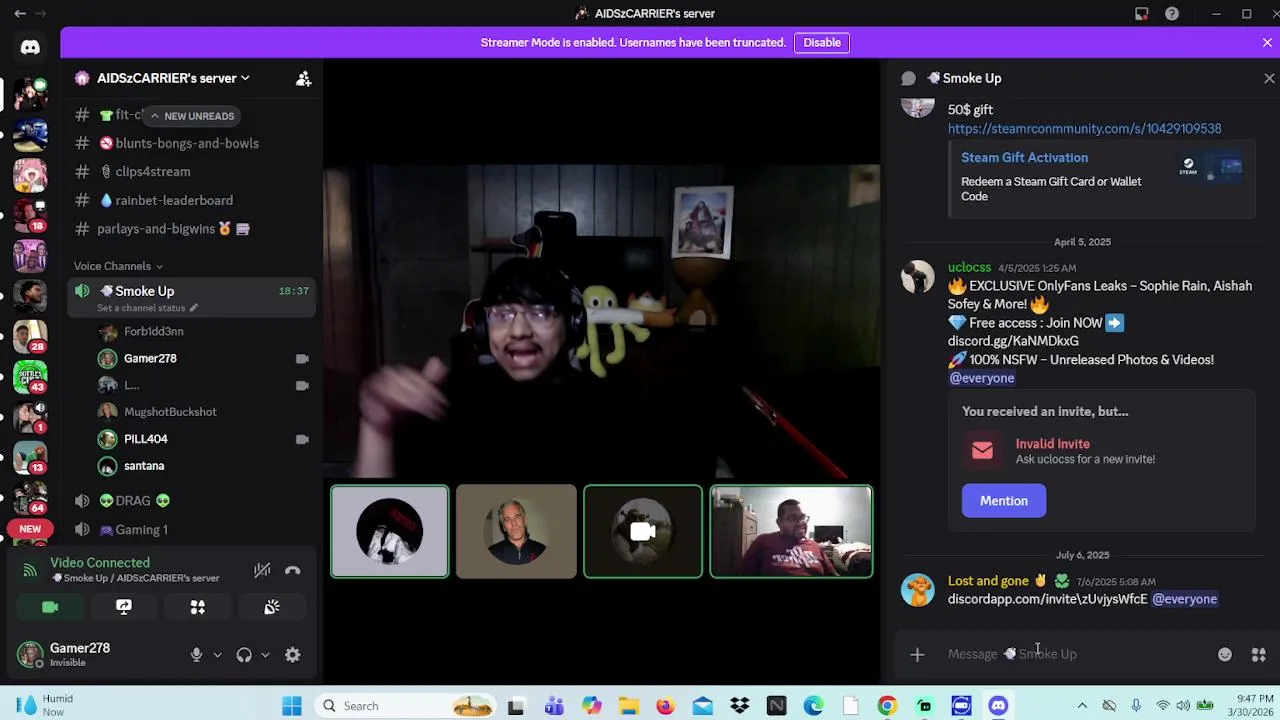Join the DRAG voice channel

coord(135,501)
